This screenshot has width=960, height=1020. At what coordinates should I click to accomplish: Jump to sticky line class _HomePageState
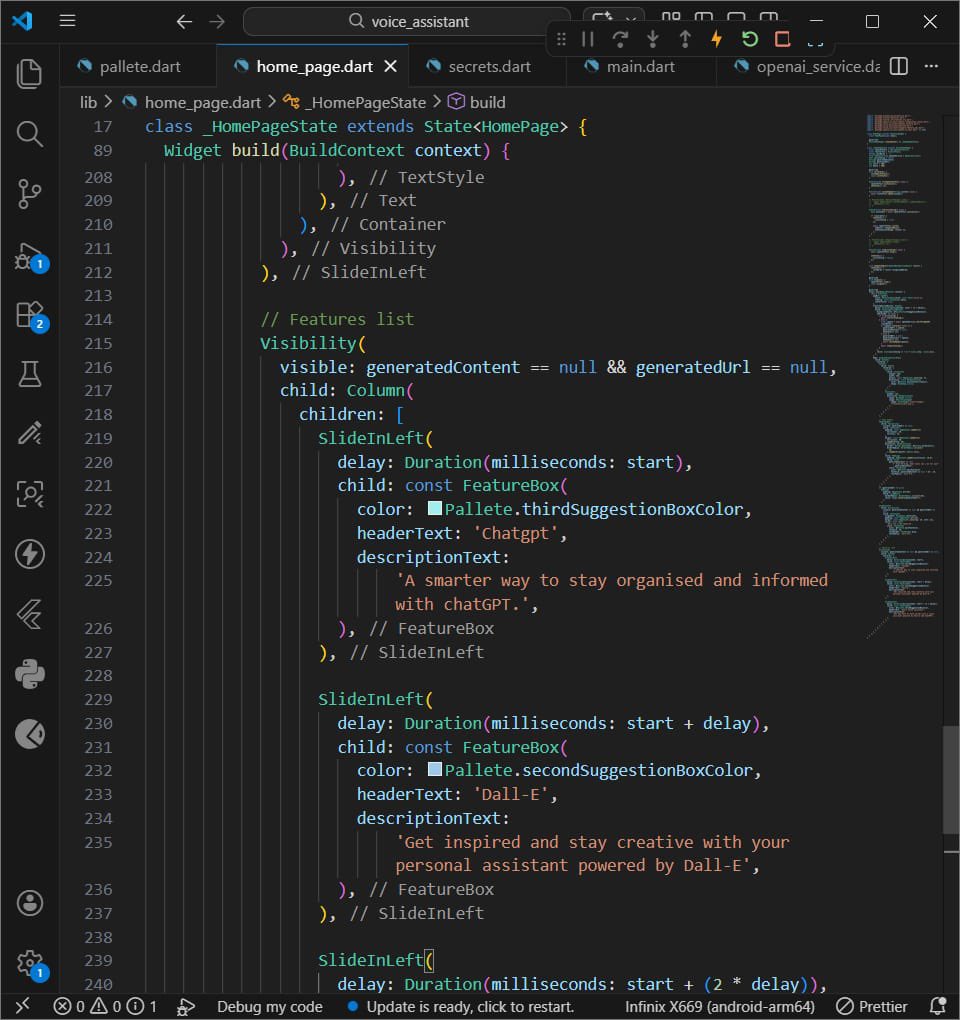(366, 126)
